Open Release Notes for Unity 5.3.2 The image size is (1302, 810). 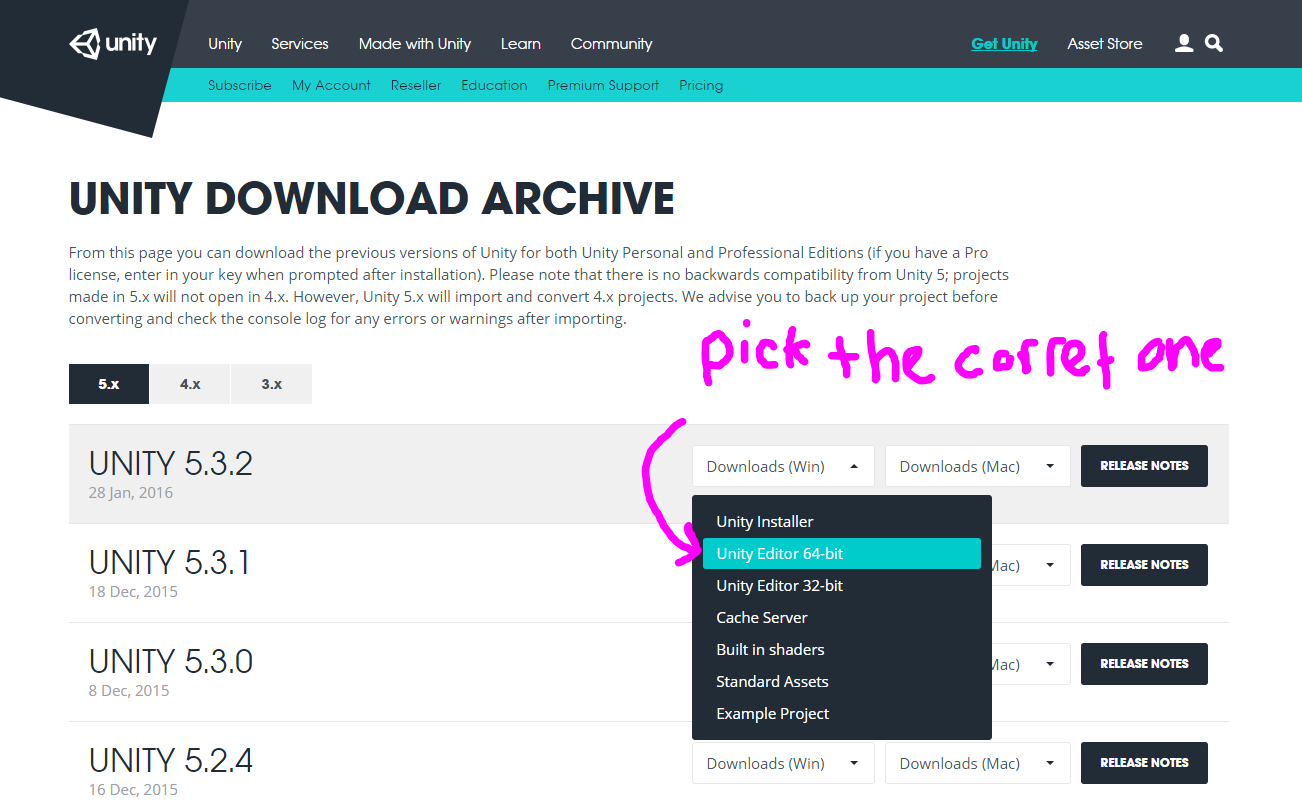[x=1144, y=466]
